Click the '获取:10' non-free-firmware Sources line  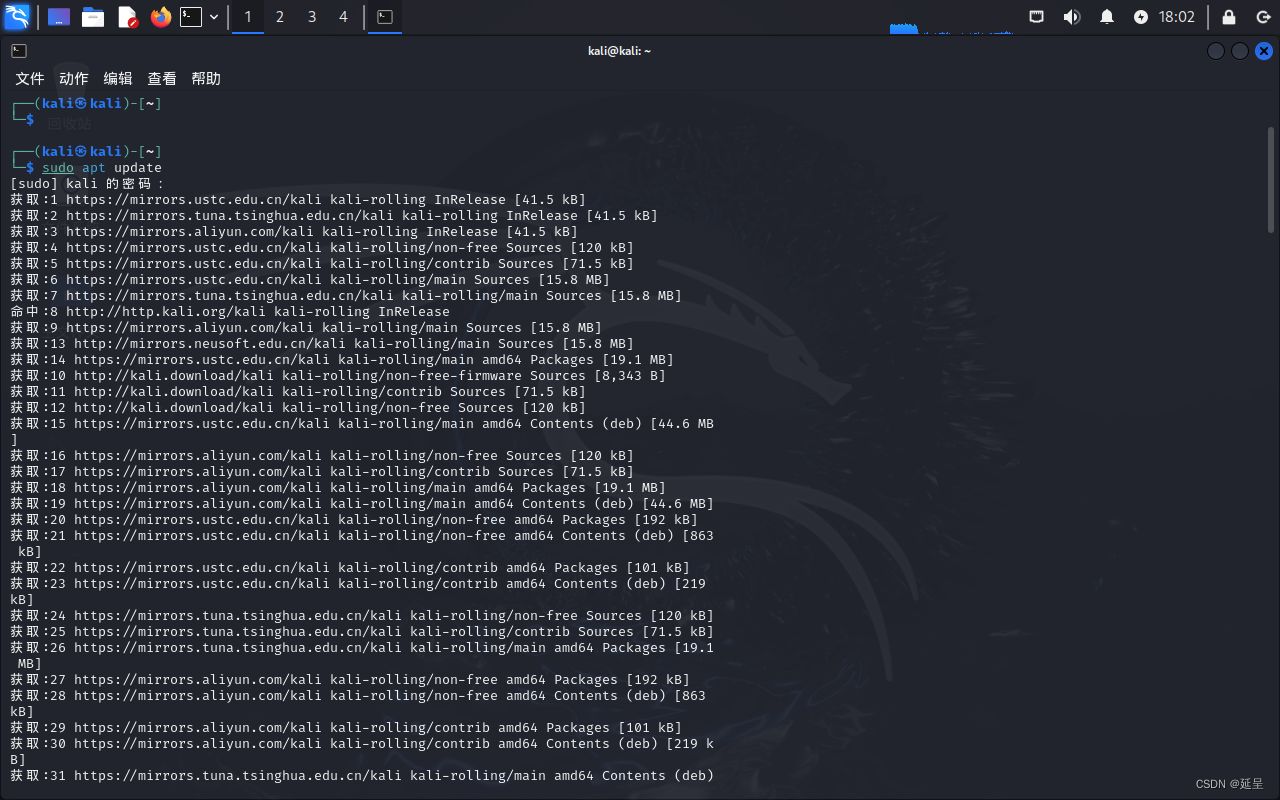pos(338,376)
